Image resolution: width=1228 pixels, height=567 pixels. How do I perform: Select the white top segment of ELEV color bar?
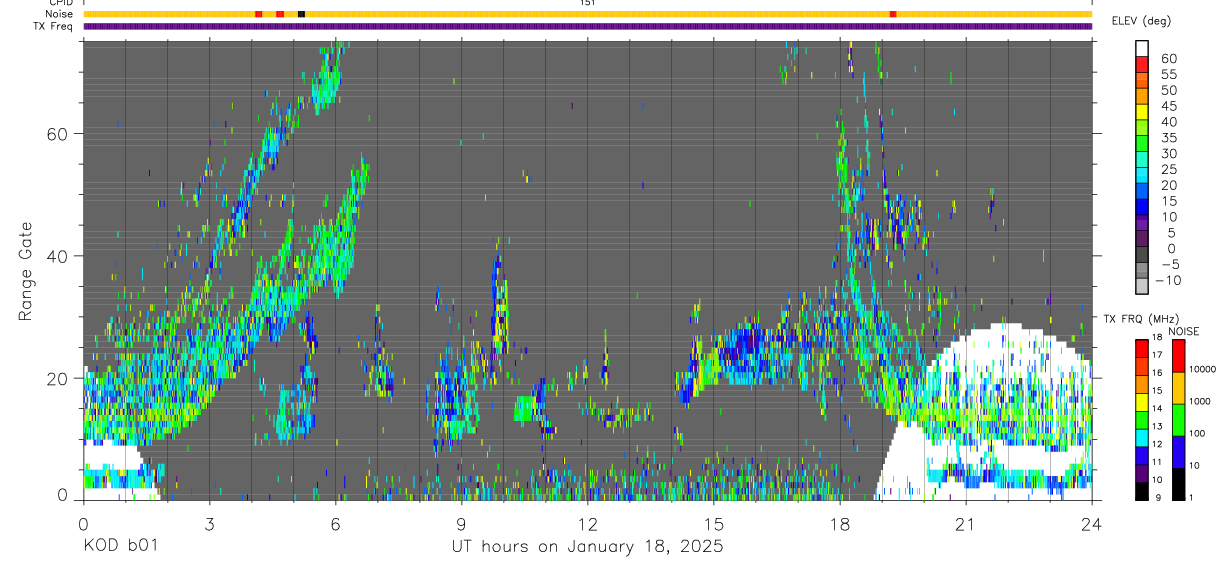(1142, 48)
